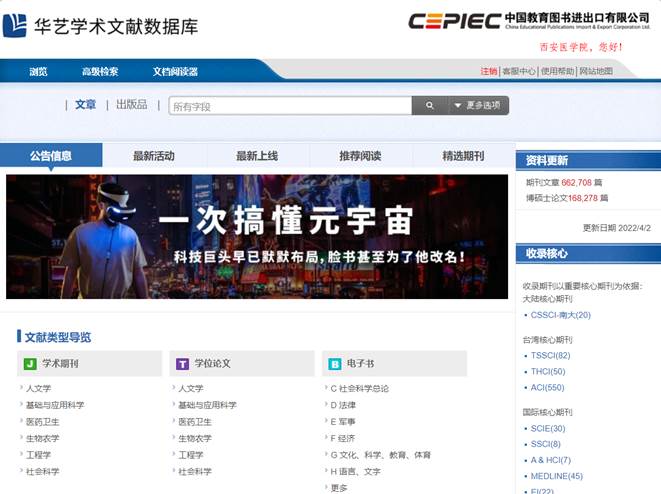Open 工程学 under 学位论文
The width and height of the screenshot is (661, 494).
point(191,455)
